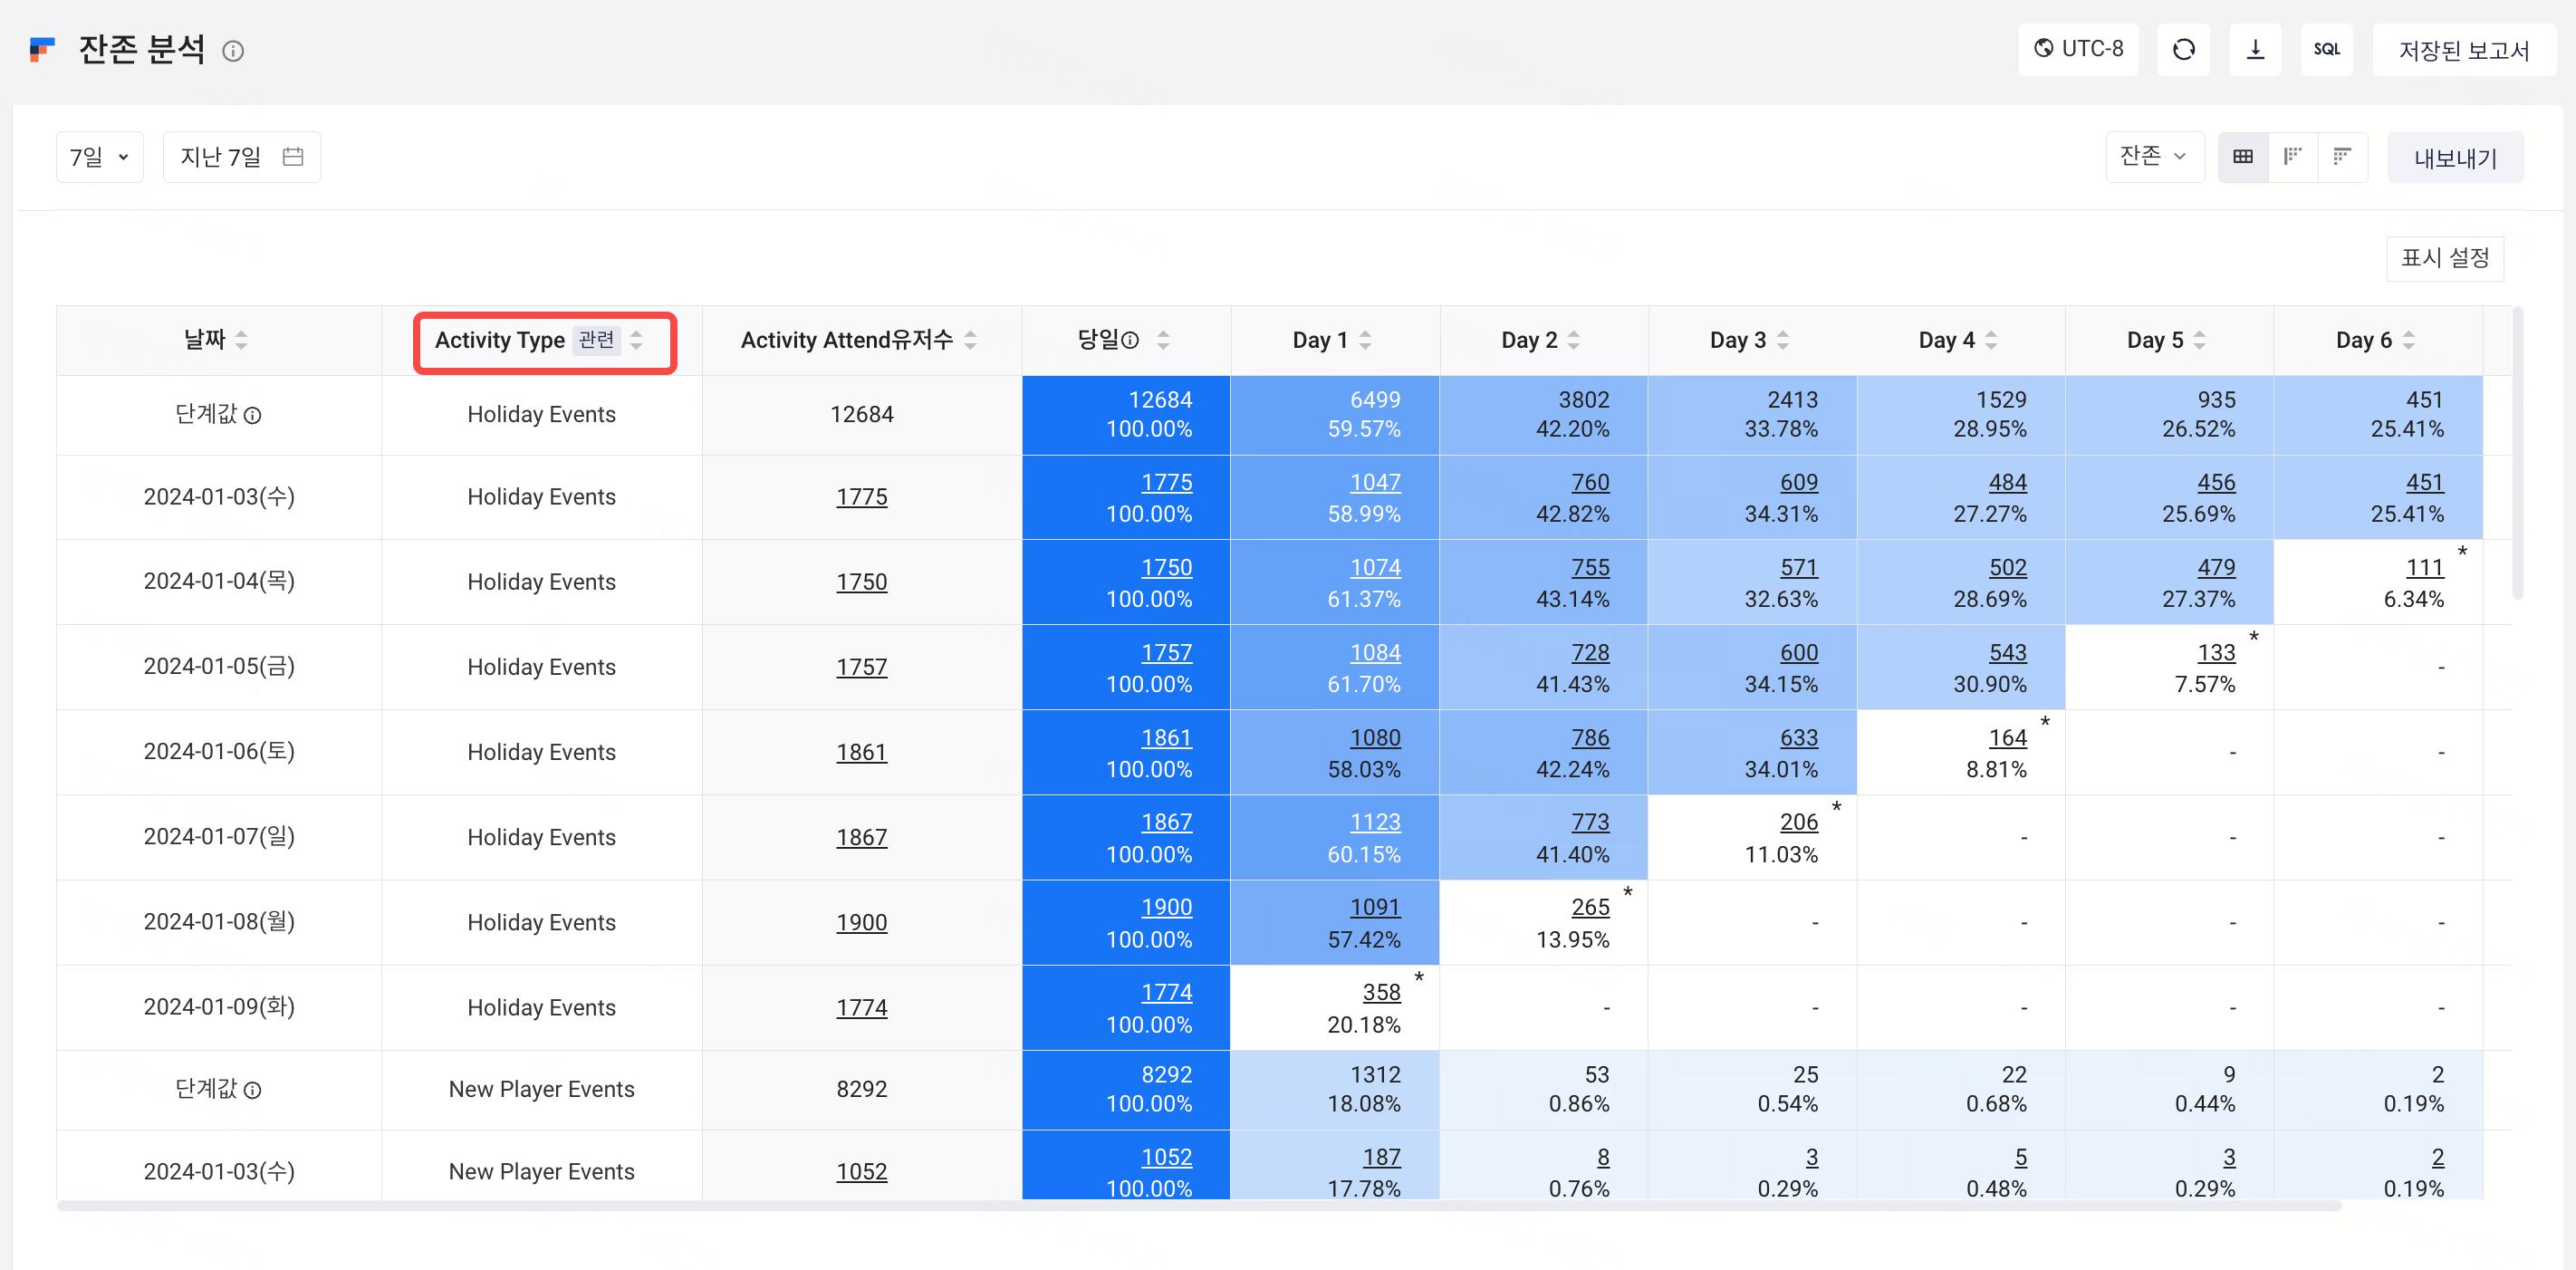
Task: Sort by the Day 5 column arrows
Action: [2199, 341]
